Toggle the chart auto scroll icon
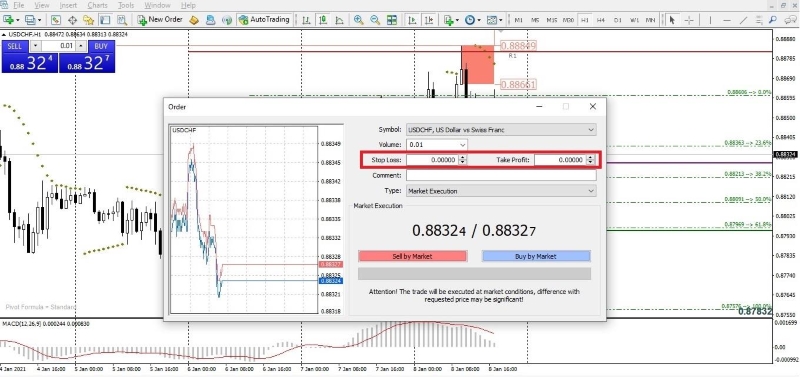 tap(412, 20)
